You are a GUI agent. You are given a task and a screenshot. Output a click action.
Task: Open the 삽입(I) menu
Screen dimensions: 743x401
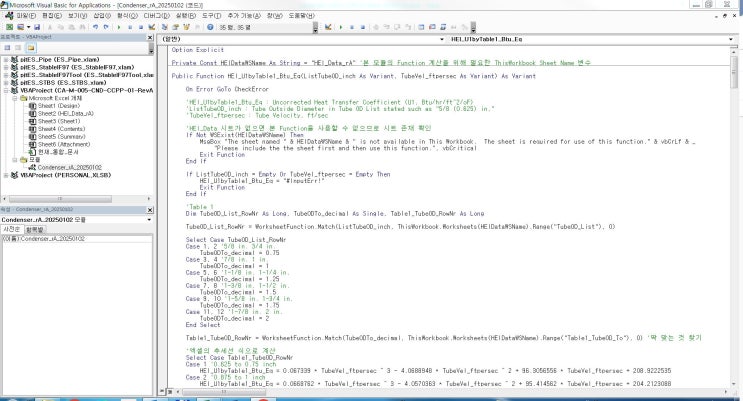coord(102,16)
